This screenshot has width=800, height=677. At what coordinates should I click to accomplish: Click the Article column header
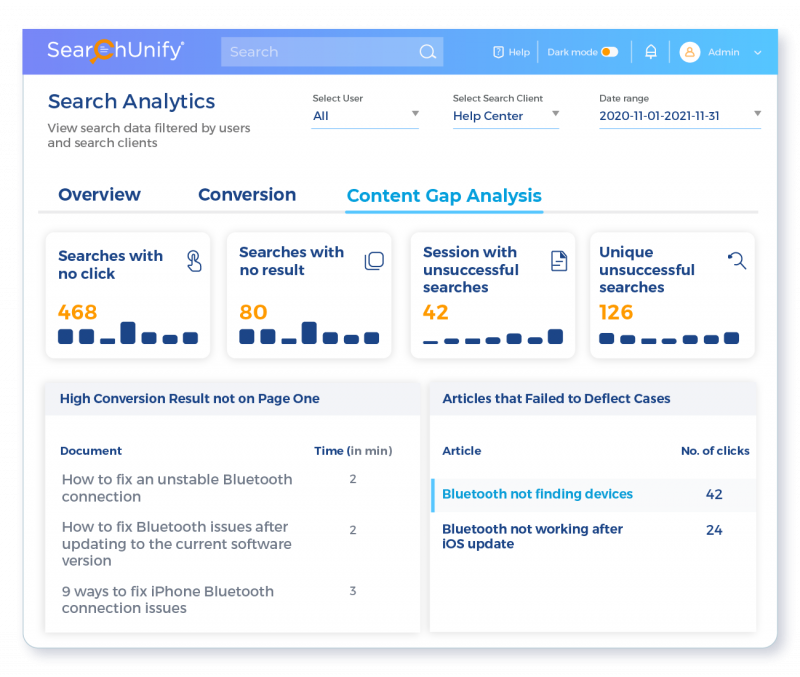coord(461,450)
